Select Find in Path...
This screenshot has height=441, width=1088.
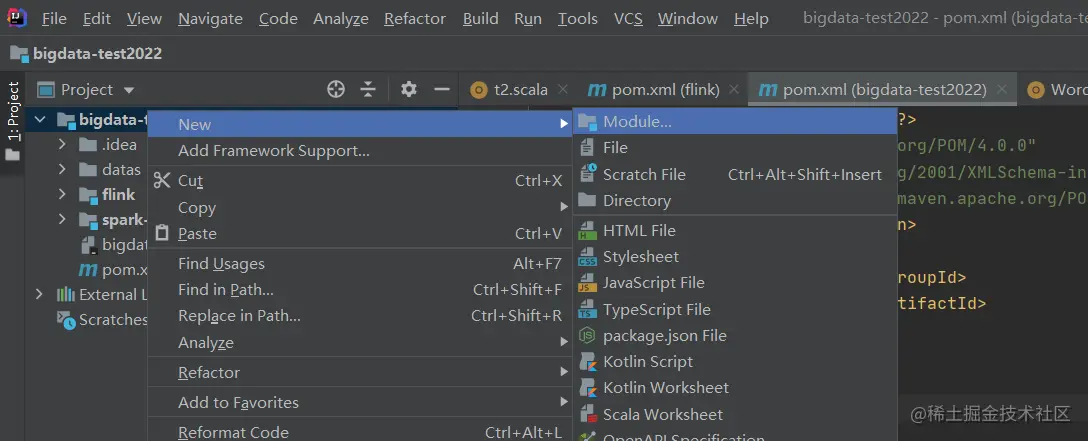tap(360, 290)
